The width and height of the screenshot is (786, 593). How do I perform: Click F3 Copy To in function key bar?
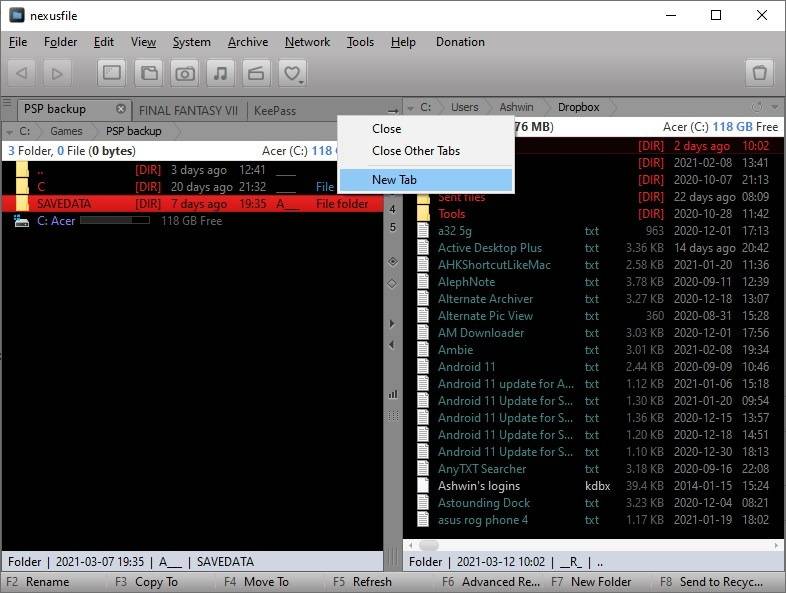(146, 582)
